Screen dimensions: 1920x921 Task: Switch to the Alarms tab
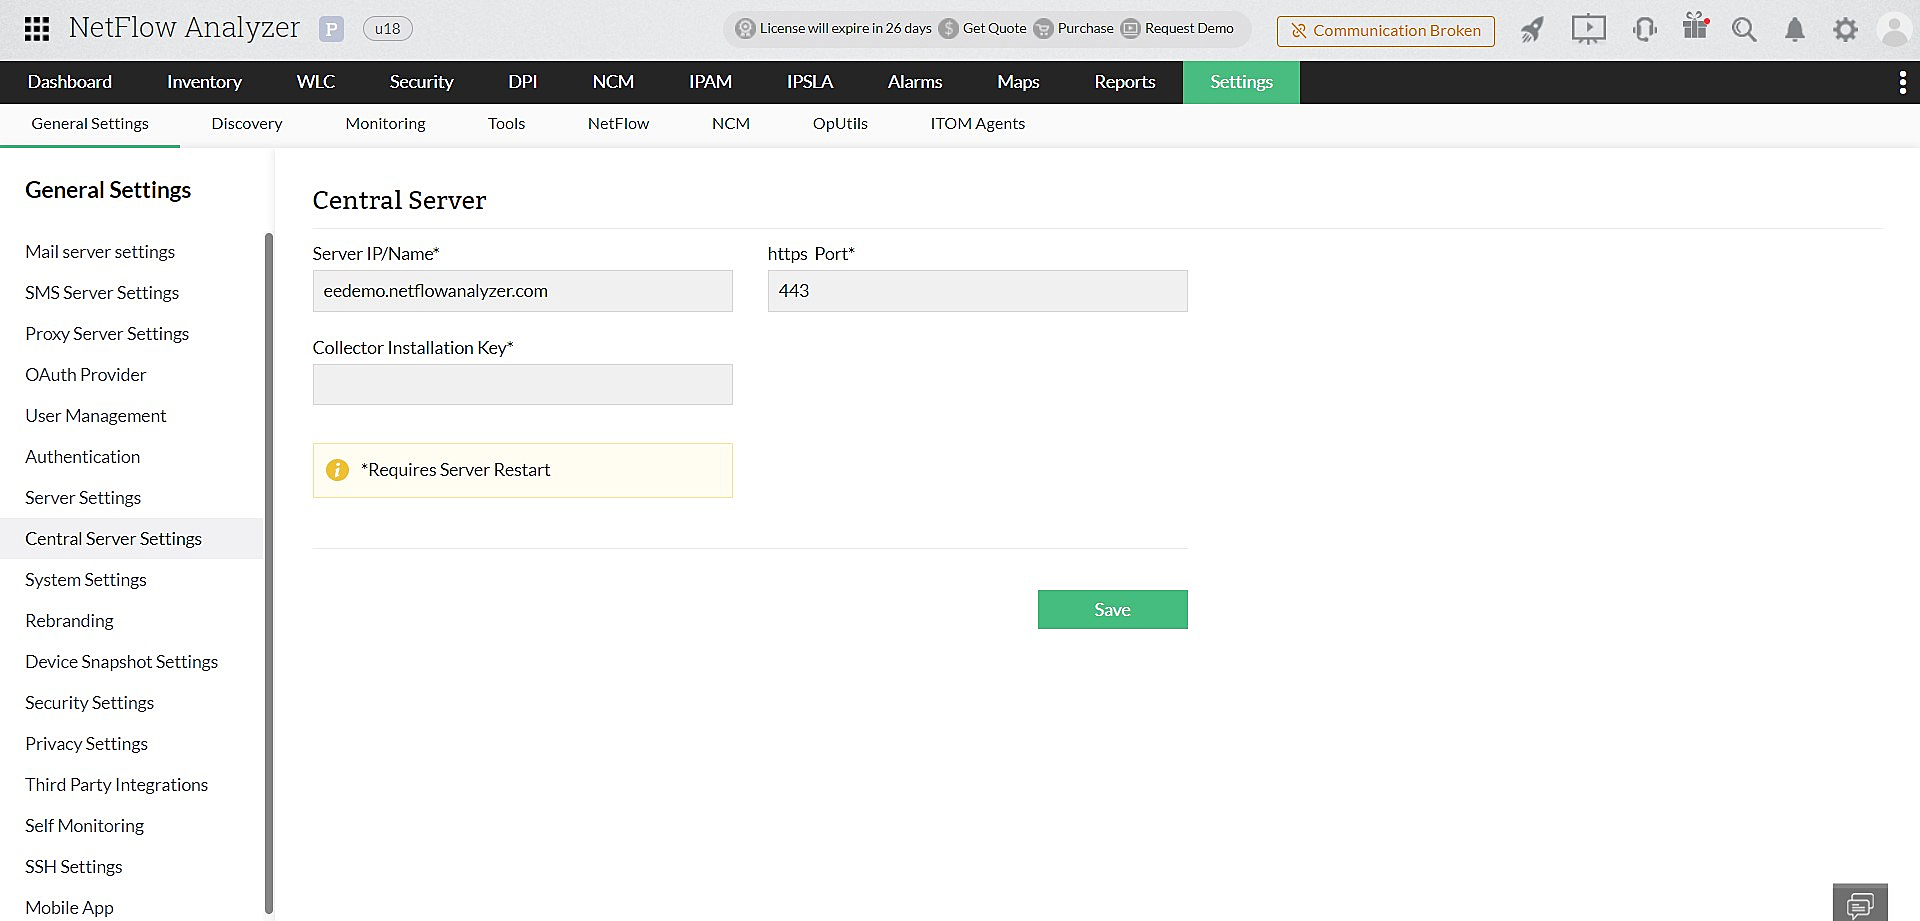[914, 82]
